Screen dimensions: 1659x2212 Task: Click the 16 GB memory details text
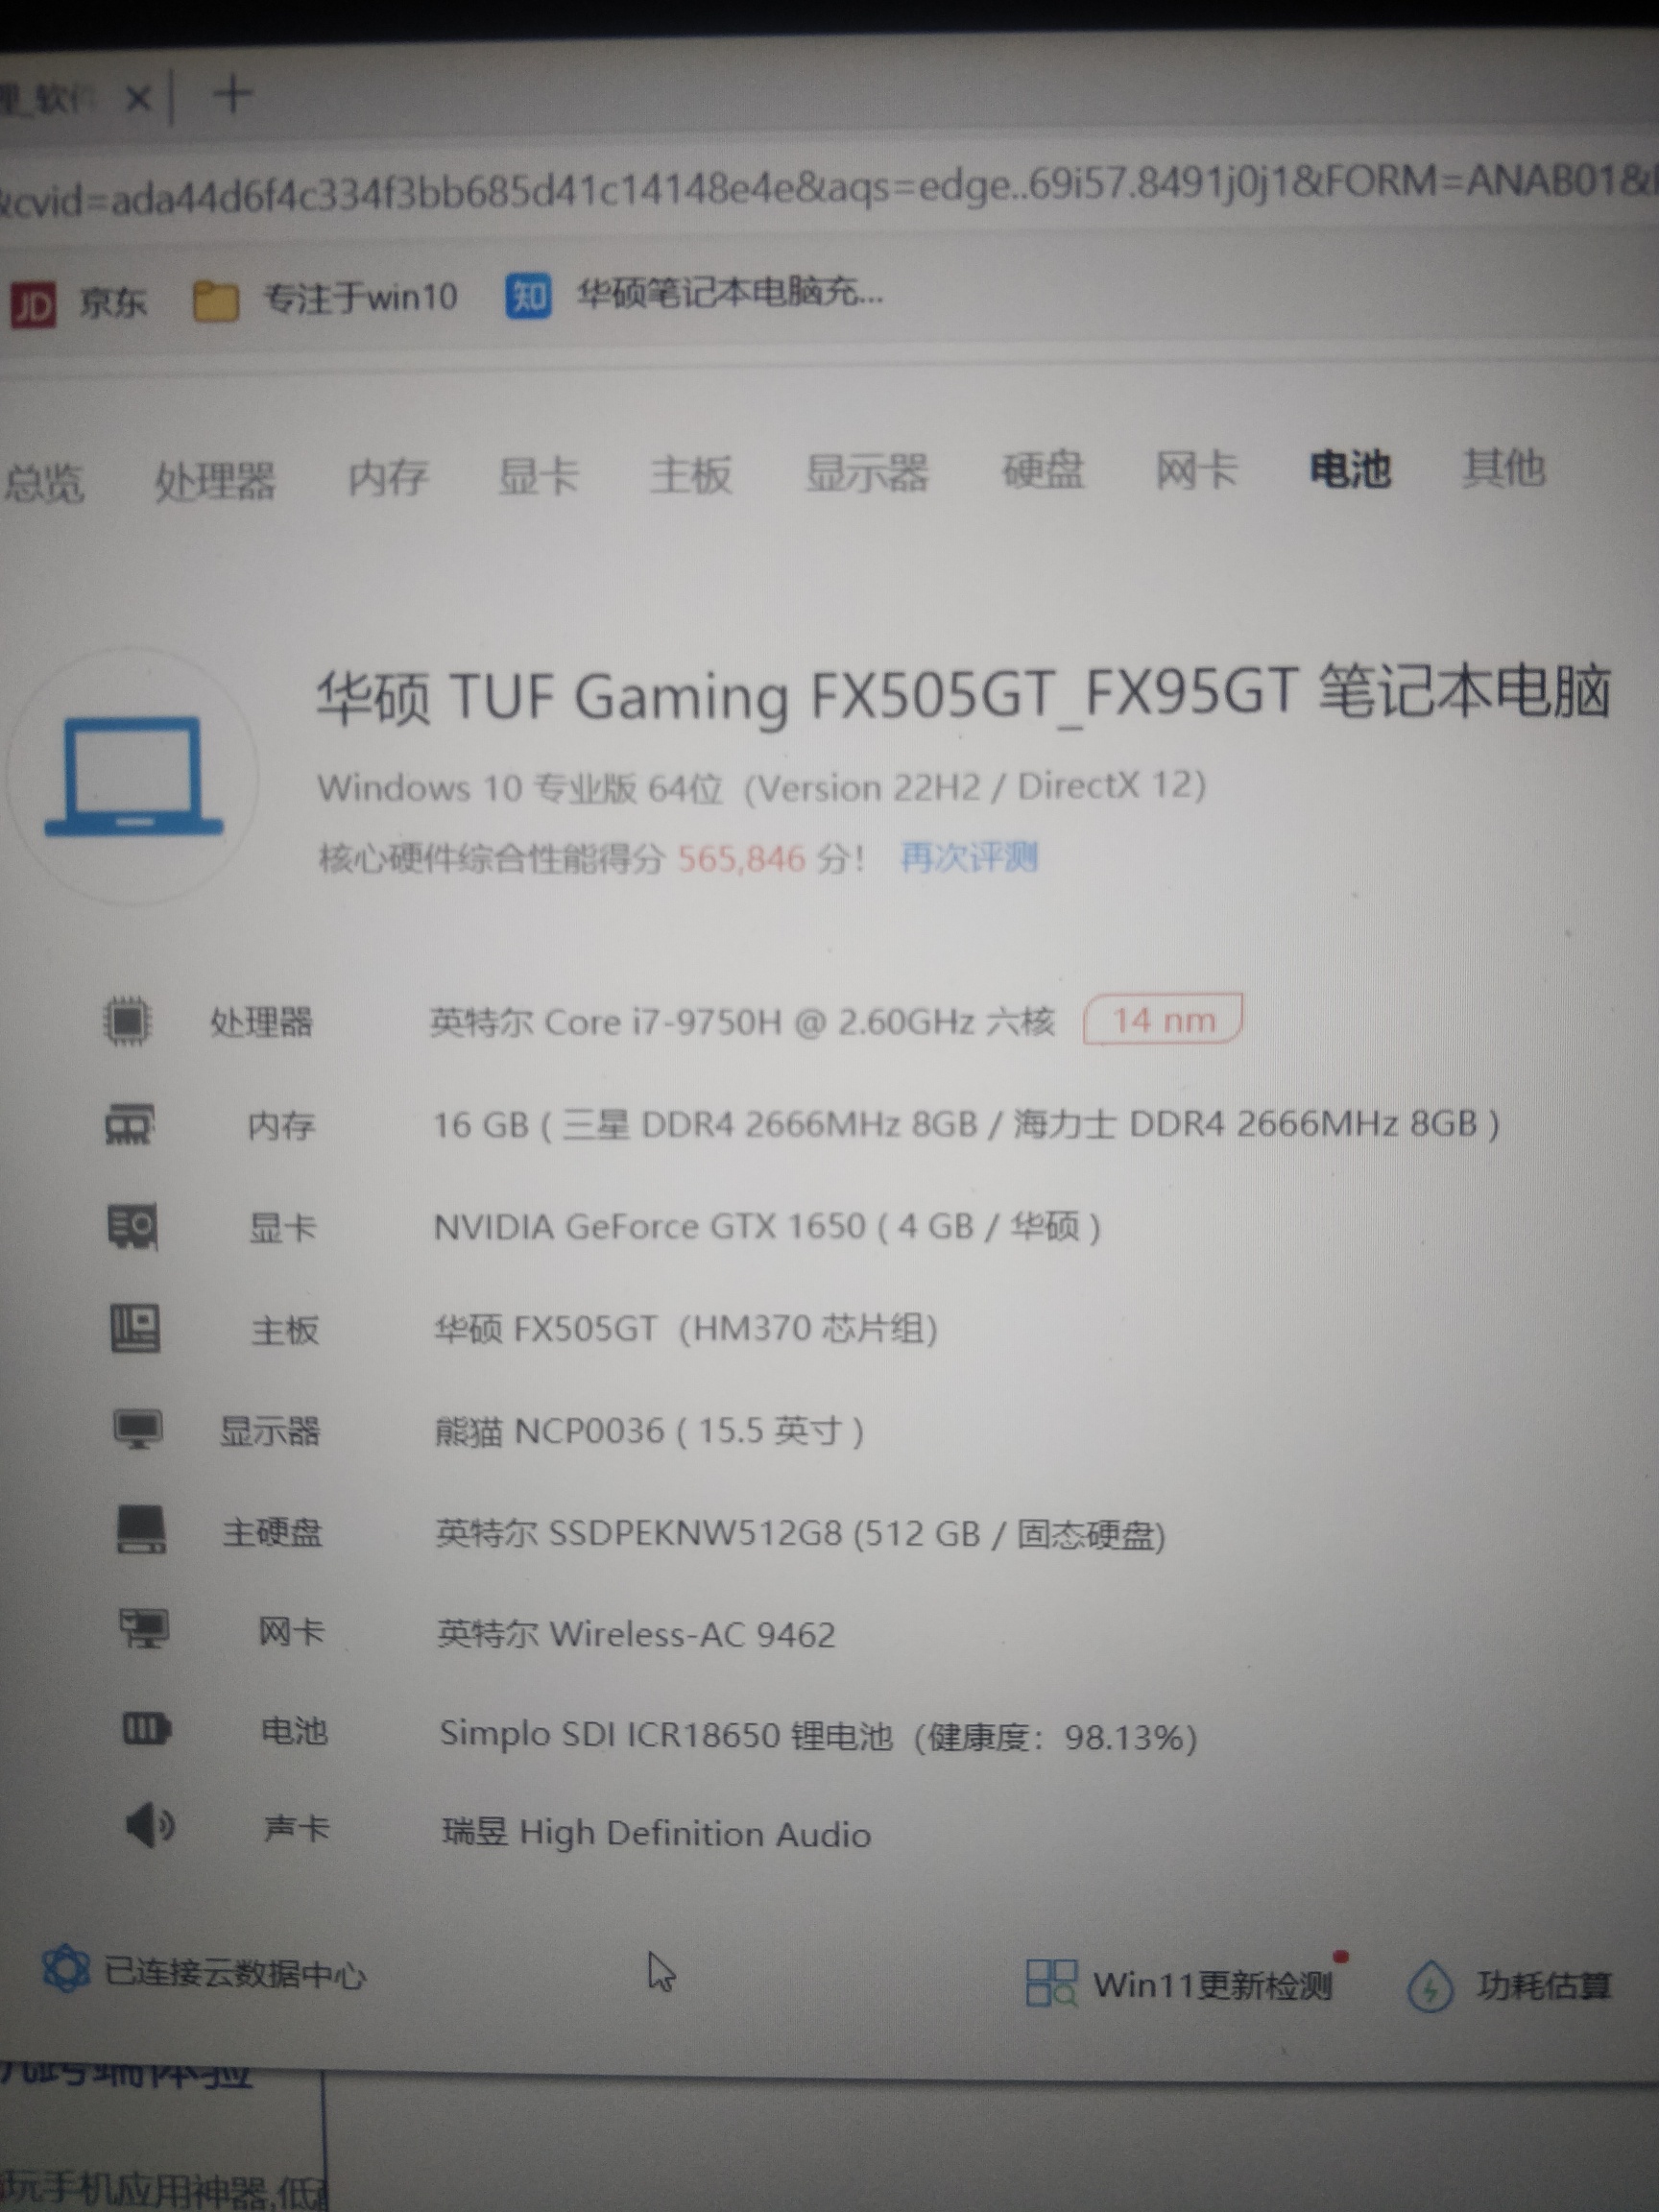pyautogui.click(x=965, y=1125)
